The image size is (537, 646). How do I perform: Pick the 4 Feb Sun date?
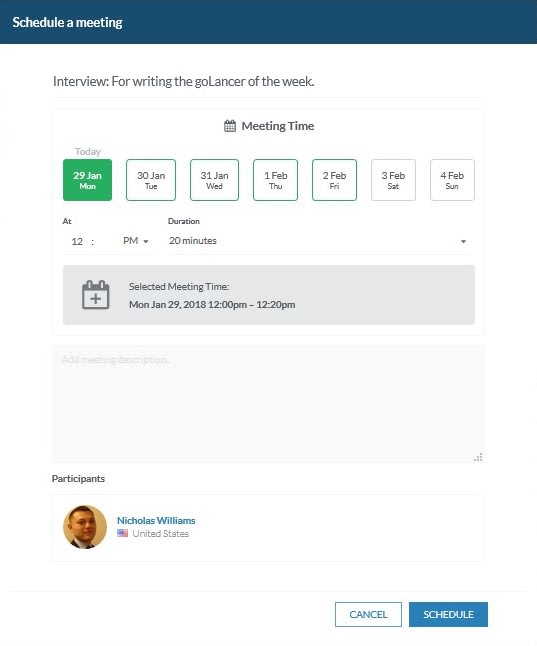452,180
